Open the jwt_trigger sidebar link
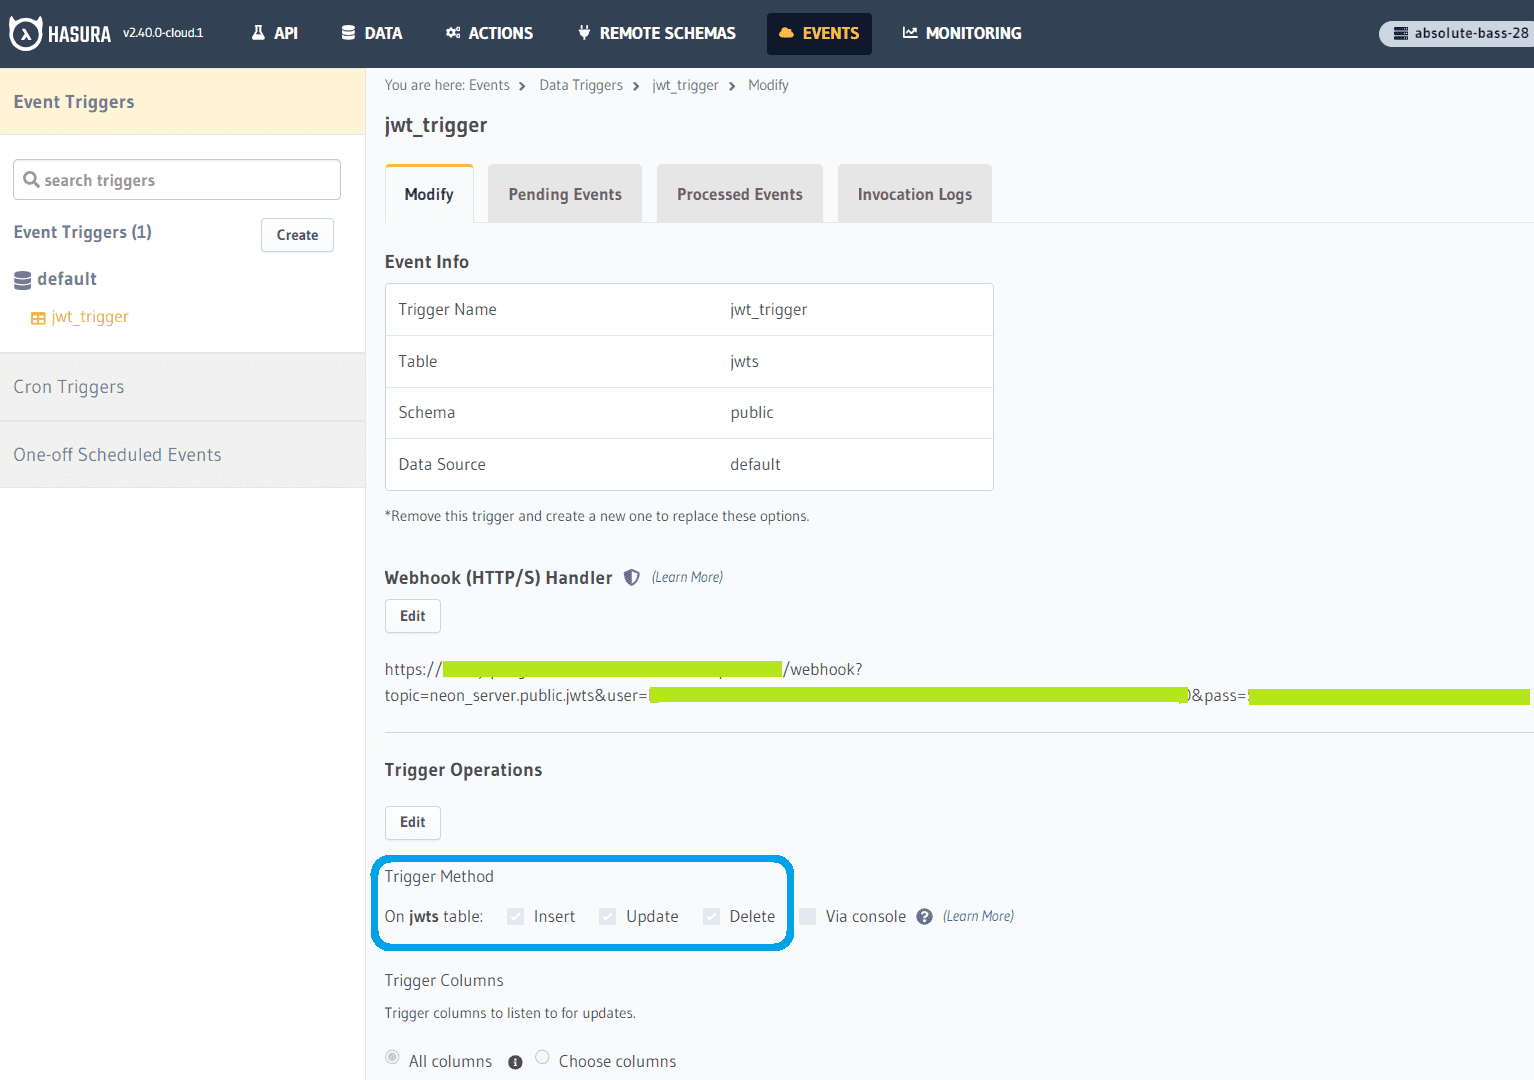The height and width of the screenshot is (1080, 1534). [90, 317]
